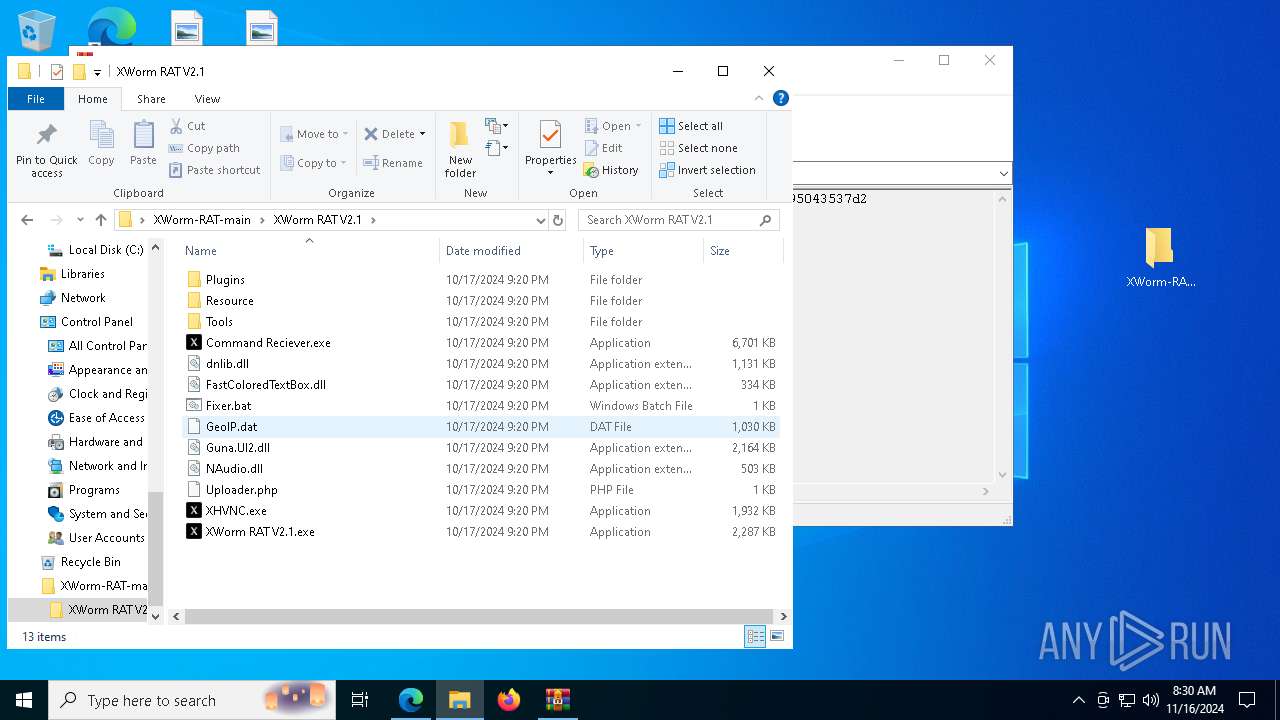Click the Edit ribbon button
This screenshot has width=1280, height=720.
pos(604,148)
